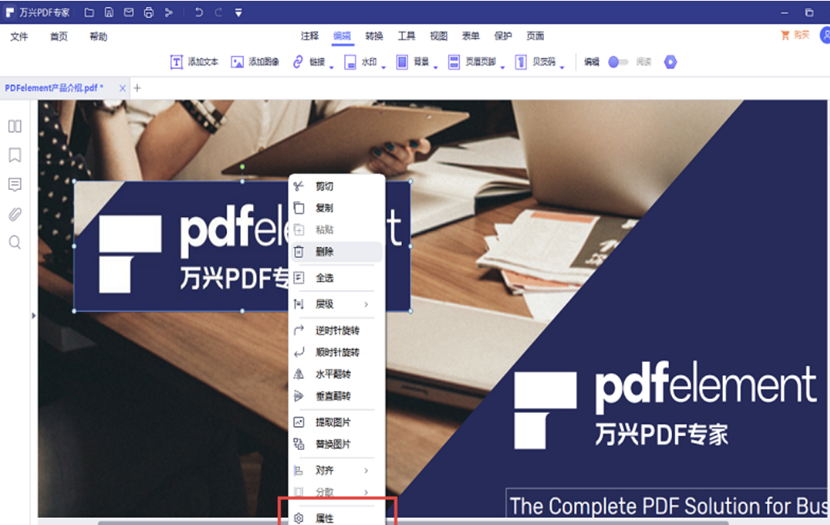Switch to the 工具 tab
This screenshot has width=830, height=525.
[407, 36]
